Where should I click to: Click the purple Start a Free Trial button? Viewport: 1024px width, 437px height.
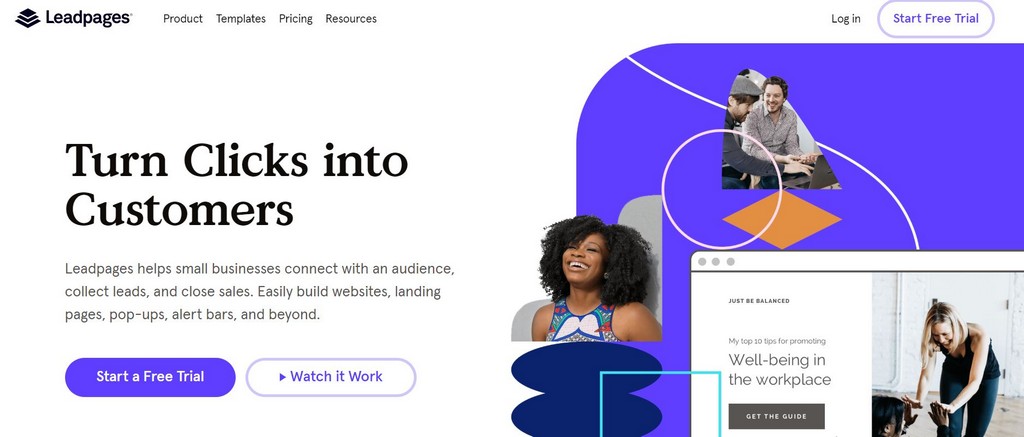coord(150,377)
